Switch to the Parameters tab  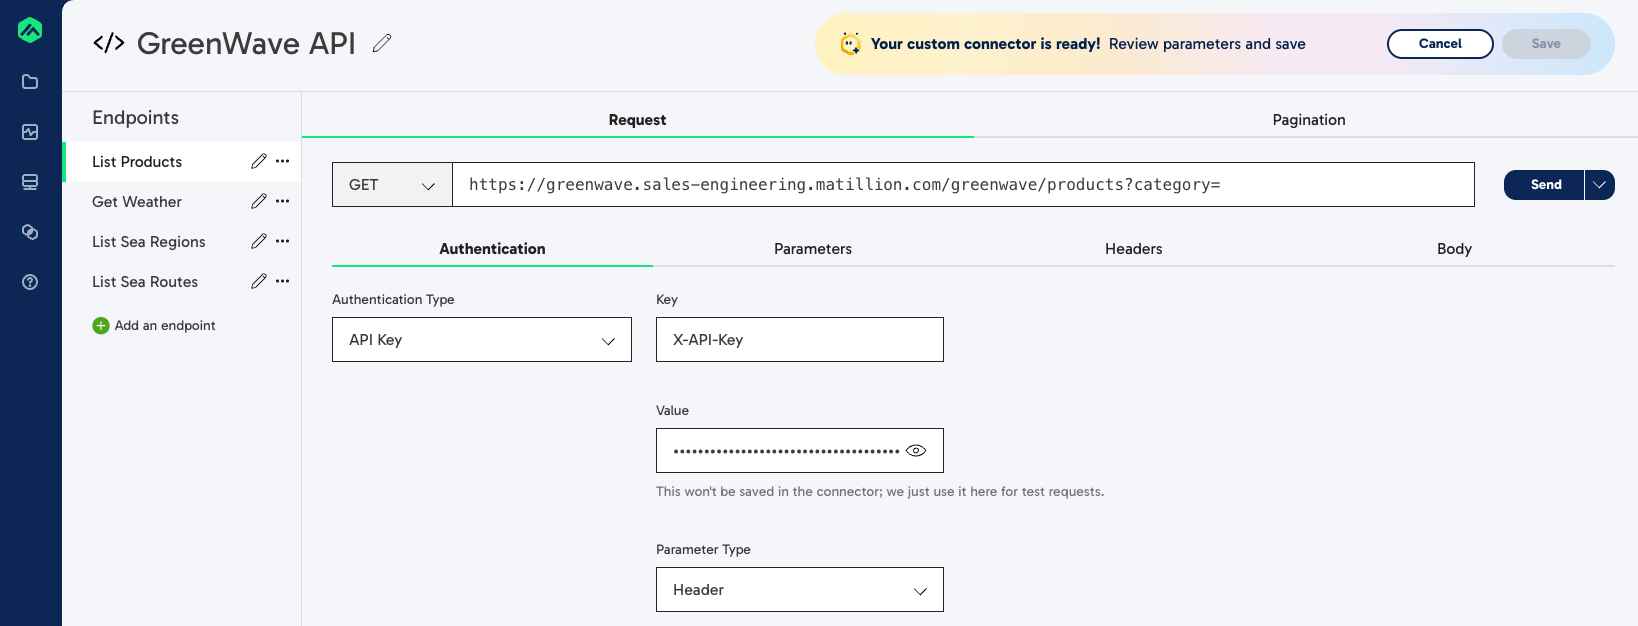(x=812, y=249)
